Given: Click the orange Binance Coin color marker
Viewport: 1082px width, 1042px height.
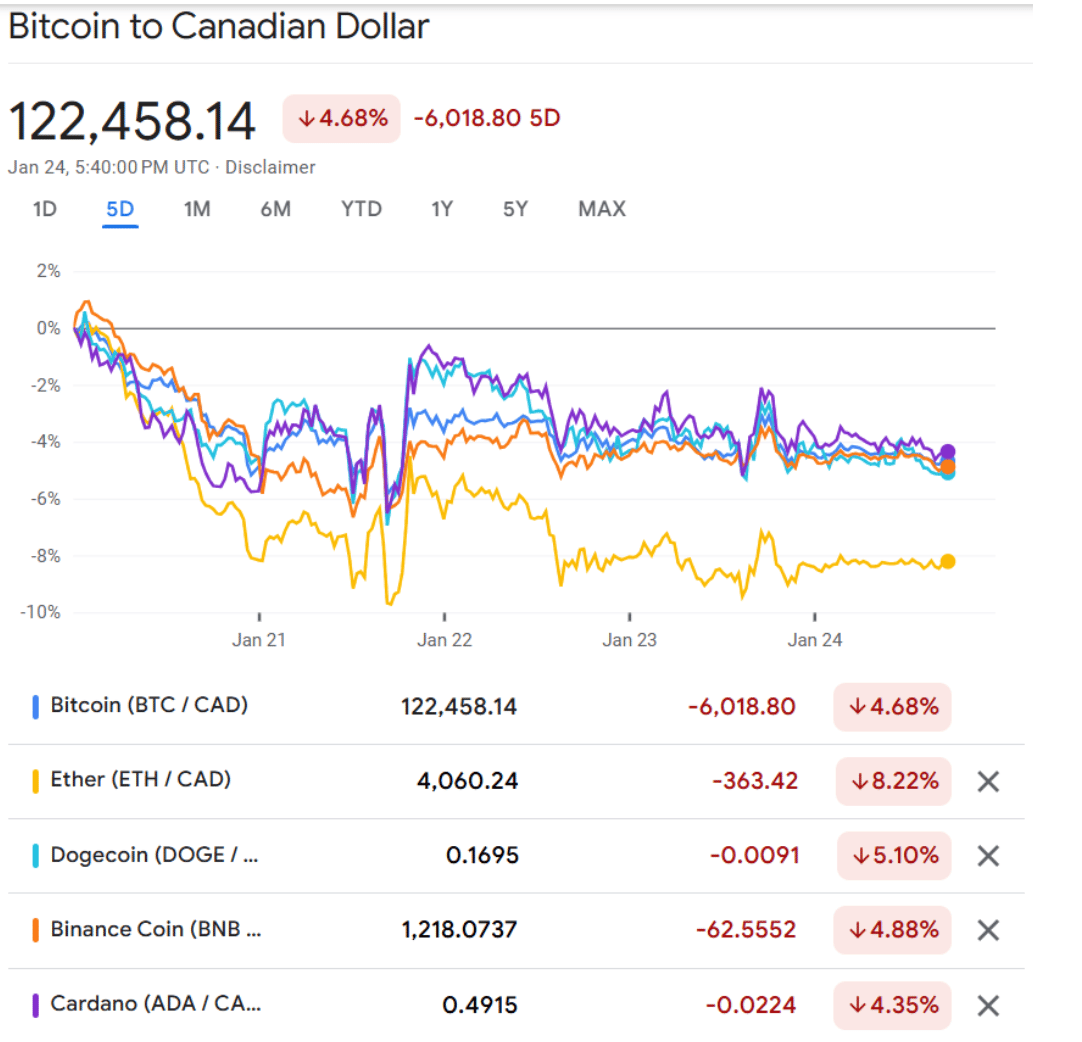Looking at the screenshot, I should pos(36,930).
